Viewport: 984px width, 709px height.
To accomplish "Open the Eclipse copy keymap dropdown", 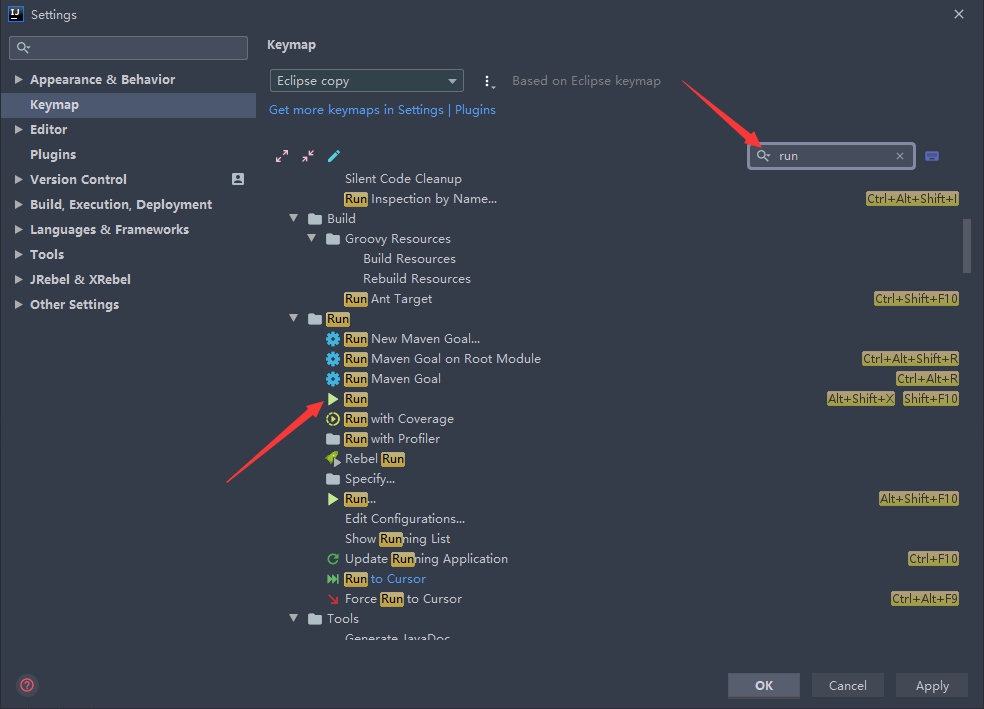I will pyautogui.click(x=366, y=81).
